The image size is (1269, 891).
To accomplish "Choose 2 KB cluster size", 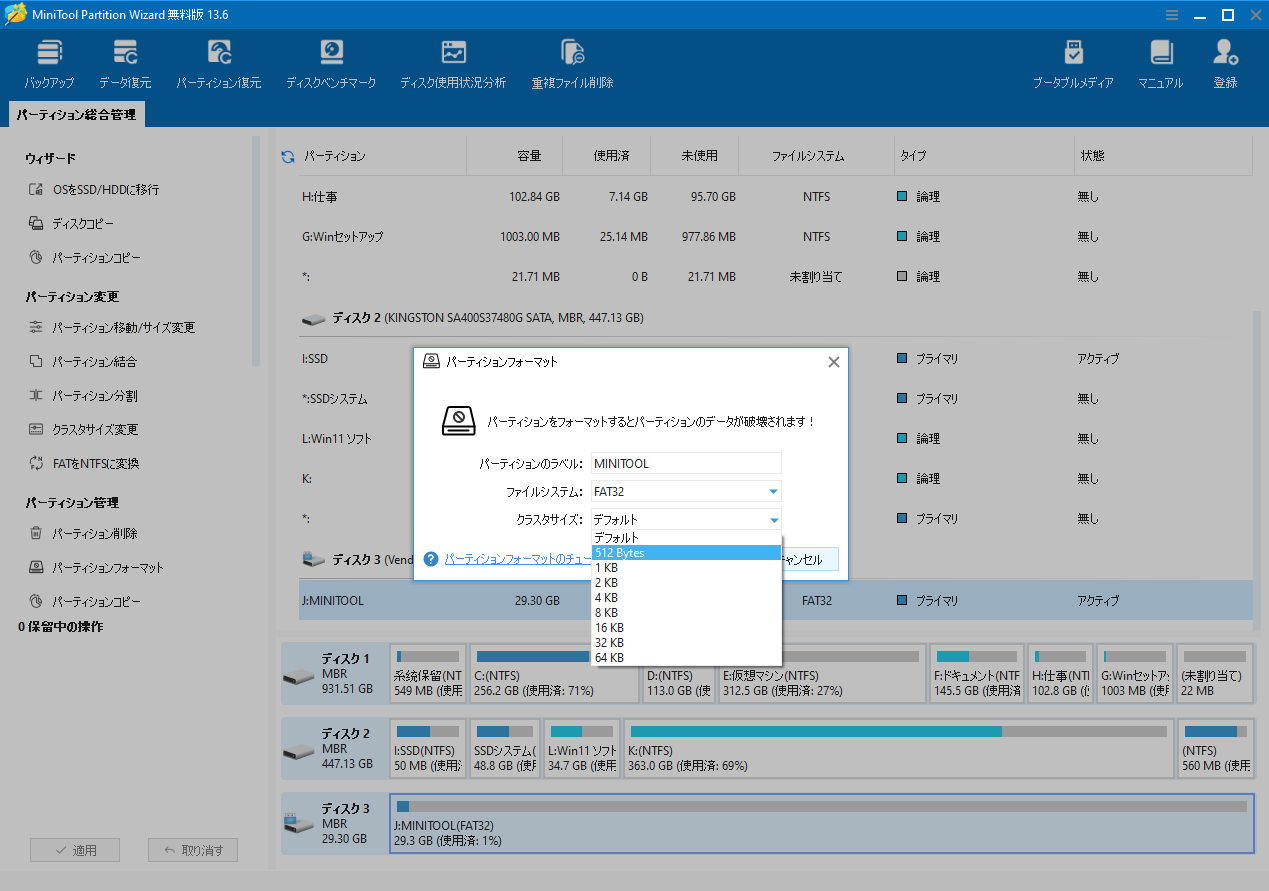I will point(686,583).
